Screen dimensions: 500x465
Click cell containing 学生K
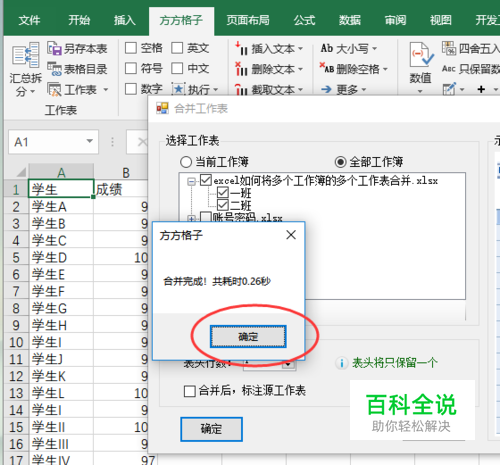61,376
